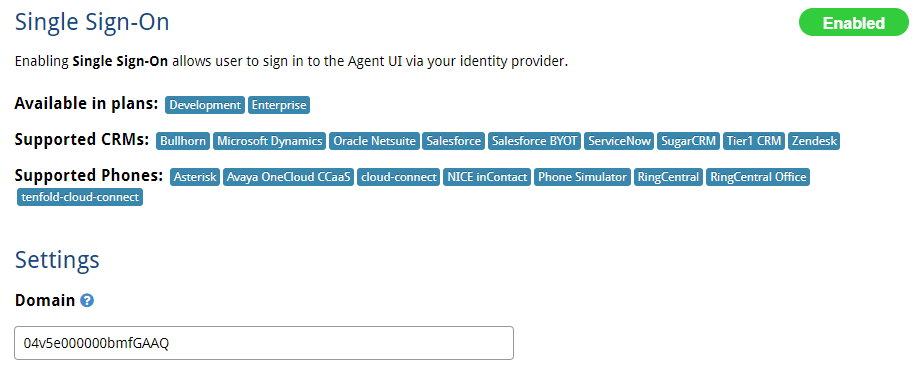Select the SugarCRM tag
The image size is (918, 368).
[x=688, y=141]
